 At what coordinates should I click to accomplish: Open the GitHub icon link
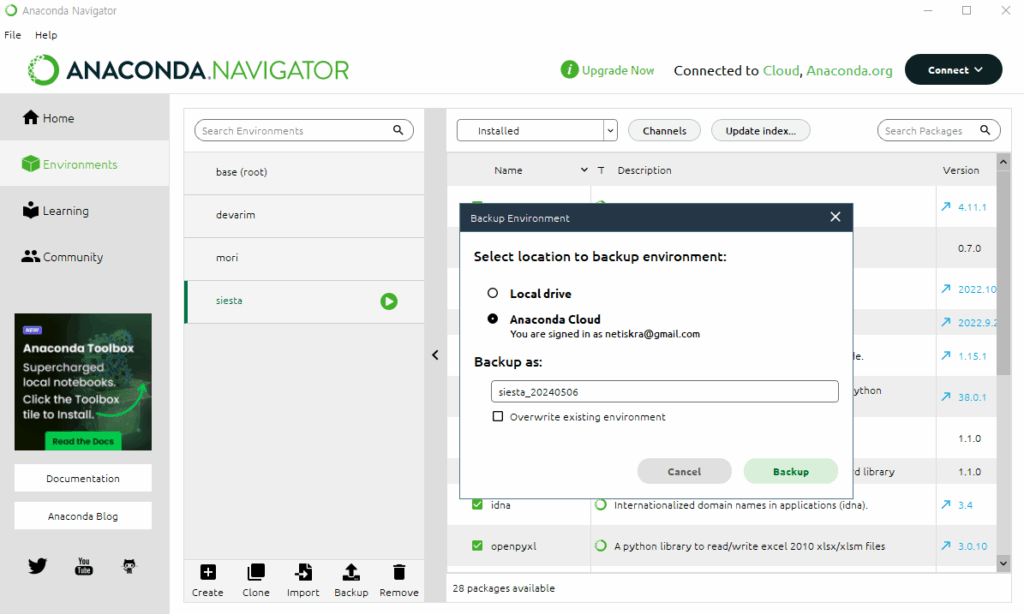(130, 566)
